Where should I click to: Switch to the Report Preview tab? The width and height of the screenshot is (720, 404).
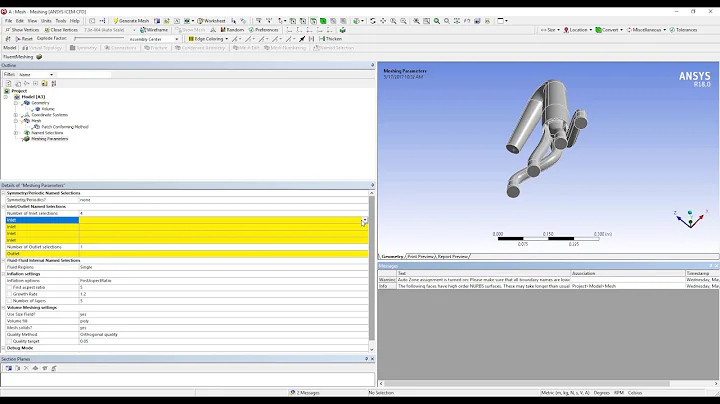453,256
